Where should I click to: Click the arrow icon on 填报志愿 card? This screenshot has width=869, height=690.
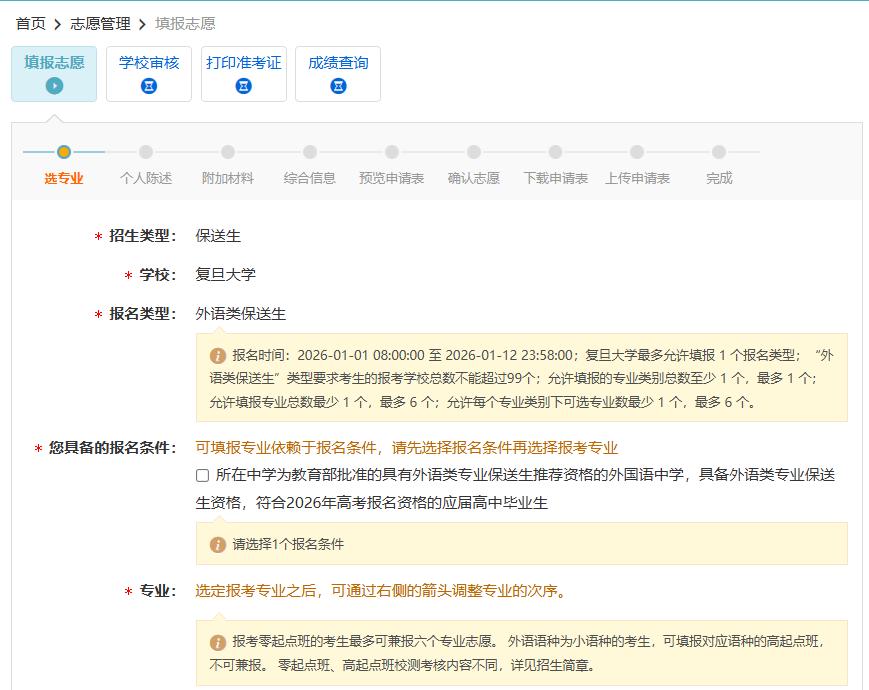pyautogui.click(x=54, y=85)
